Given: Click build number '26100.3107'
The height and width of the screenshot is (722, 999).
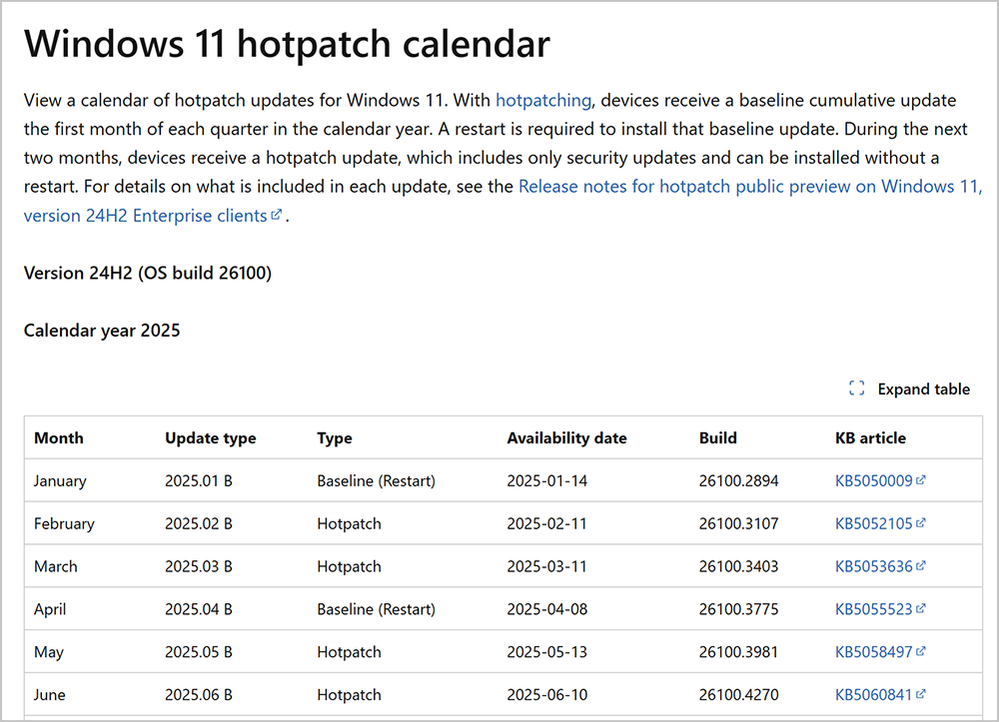Looking at the screenshot, I should point(738,524).
